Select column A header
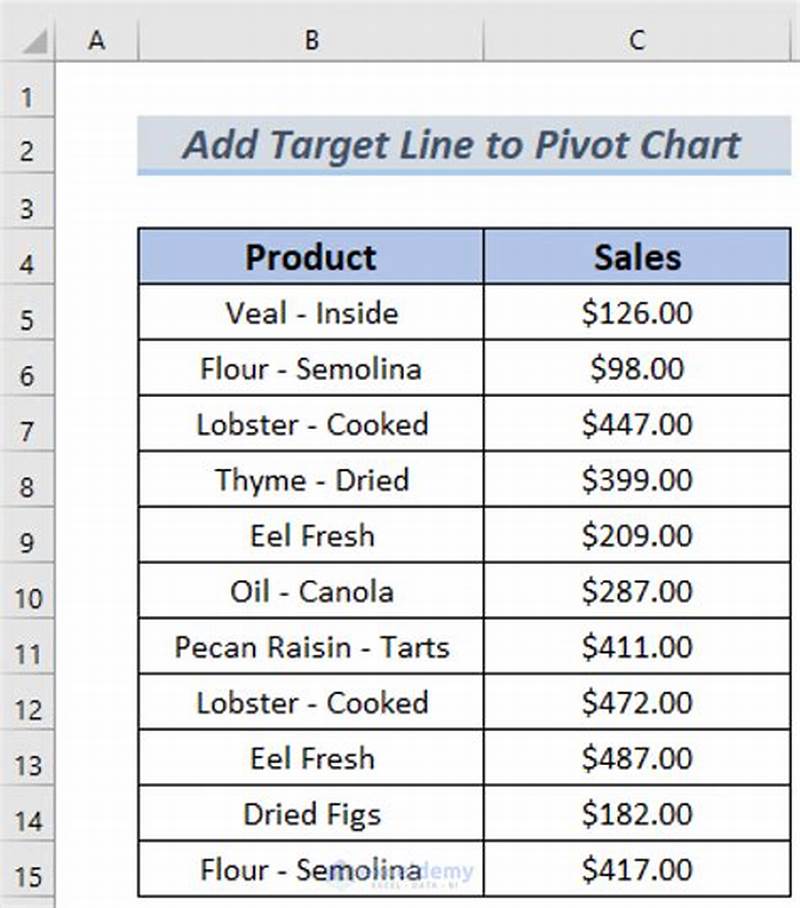 [x=97, y=41]
